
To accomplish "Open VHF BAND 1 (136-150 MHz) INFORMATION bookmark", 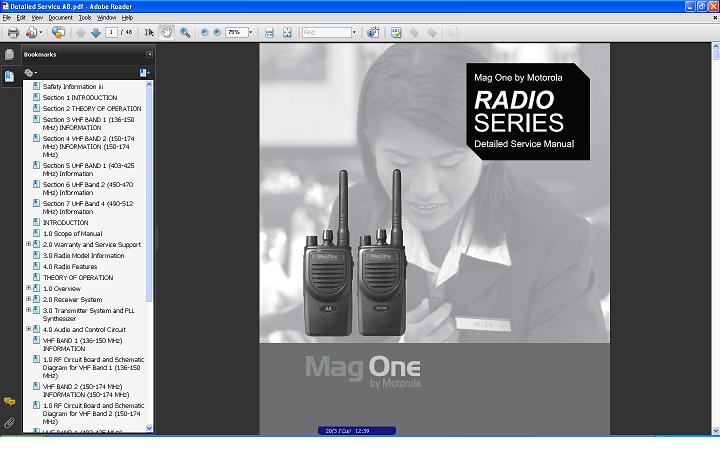I will (83, 344).
